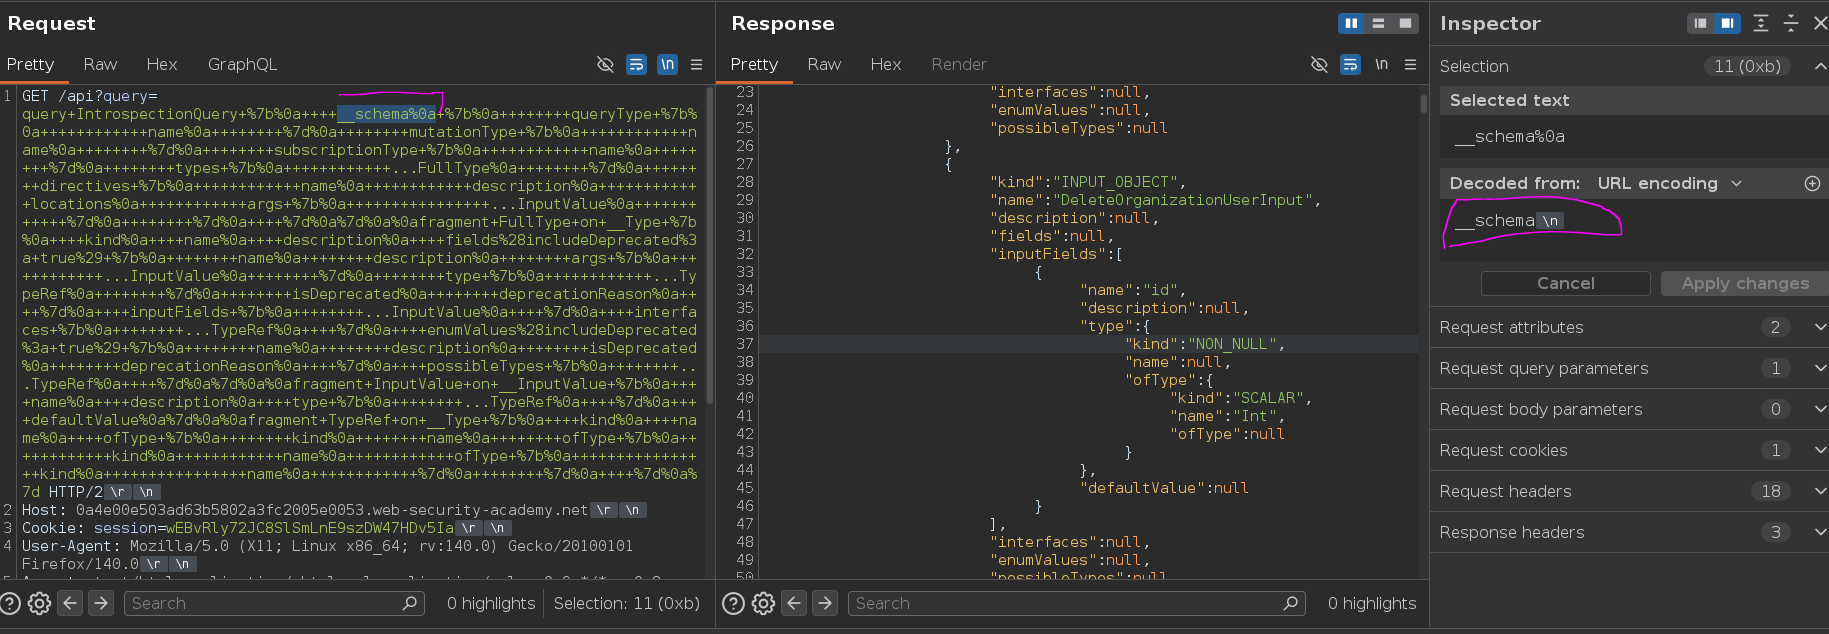This screenshot has height=634, width=1829.
Task: Open the Response panel hamburger options menu
Action: tap(1411, 64)
